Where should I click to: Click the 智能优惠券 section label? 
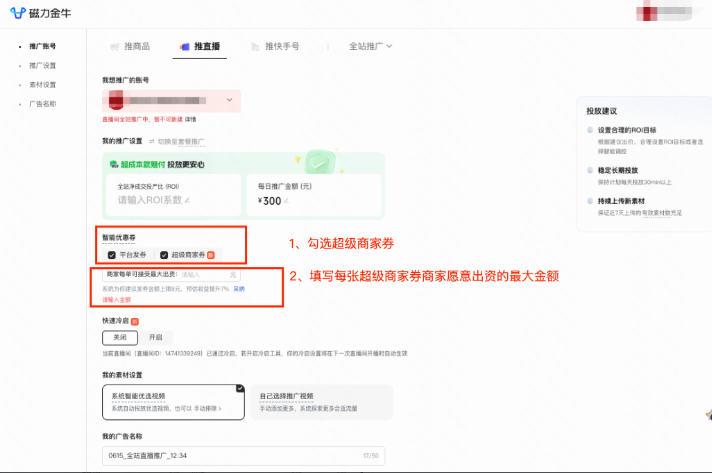(x=119, y=238)
